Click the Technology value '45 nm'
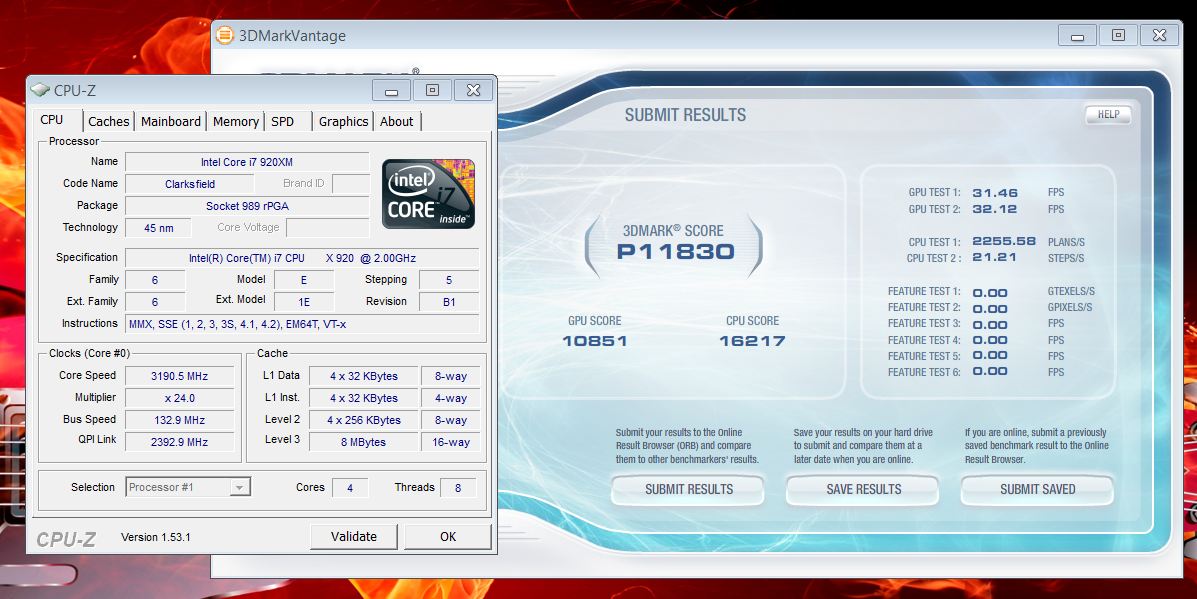The image size is (1197, 599). coord(159,227)
